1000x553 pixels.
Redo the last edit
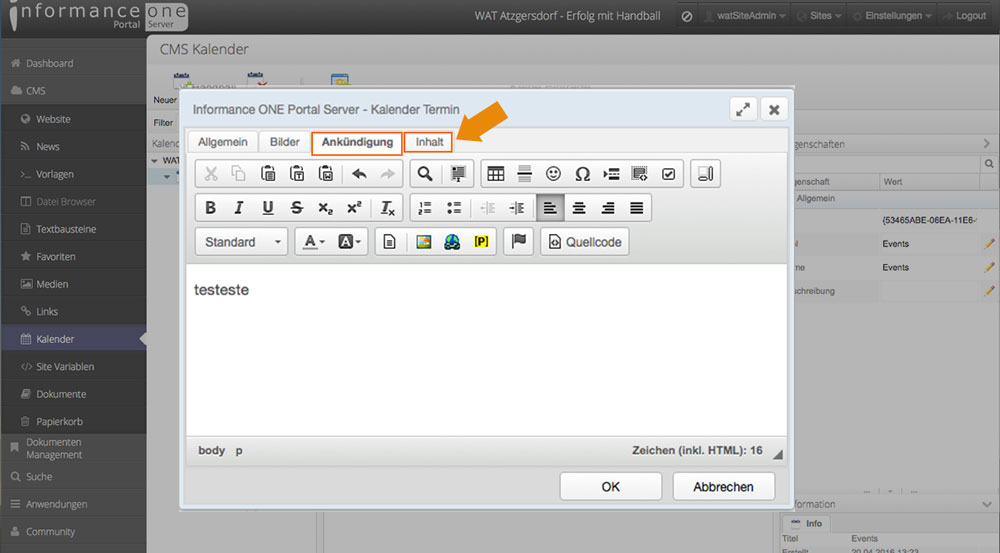click(x=387, y=173)
